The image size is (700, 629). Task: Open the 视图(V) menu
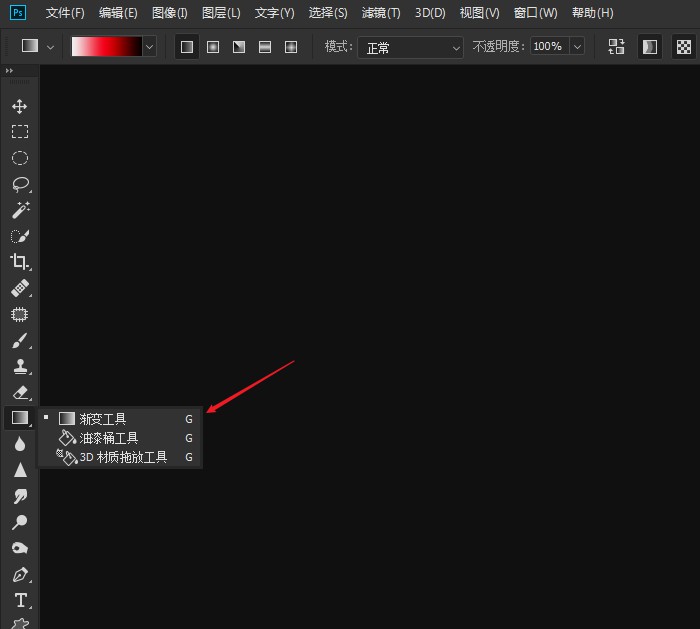point(479,13)
